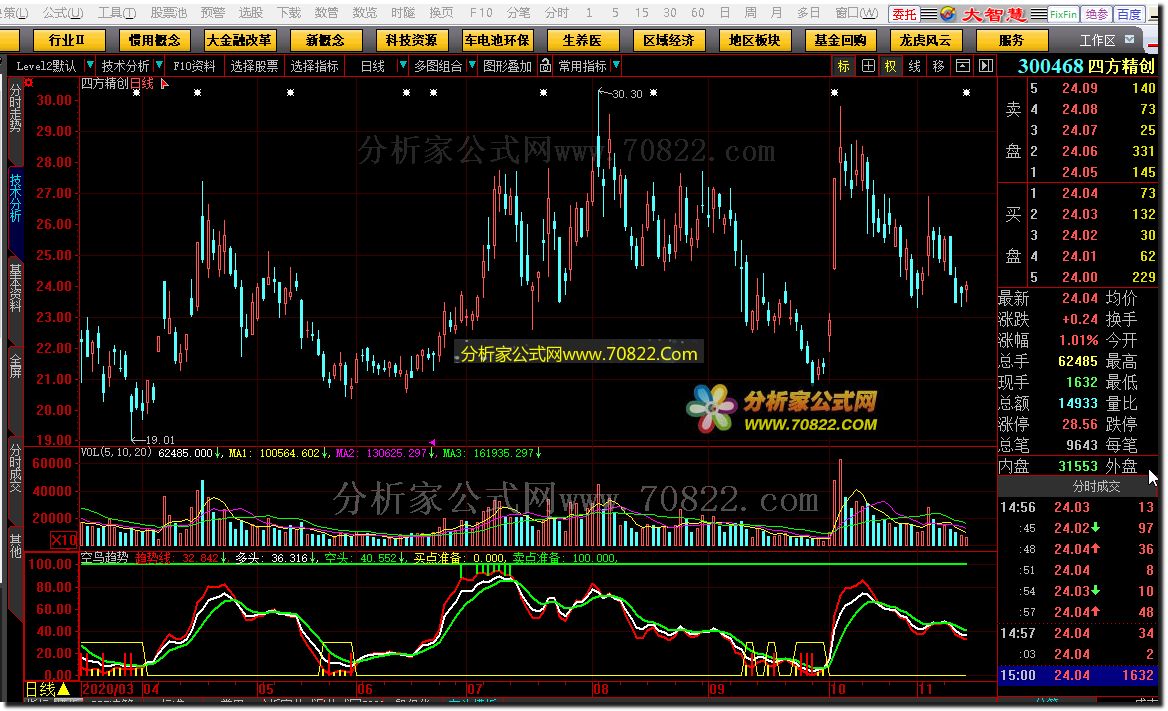Click the skip-to-end icon in chart toolbar
1168x711 pixels.
click(x=986, y=66)
